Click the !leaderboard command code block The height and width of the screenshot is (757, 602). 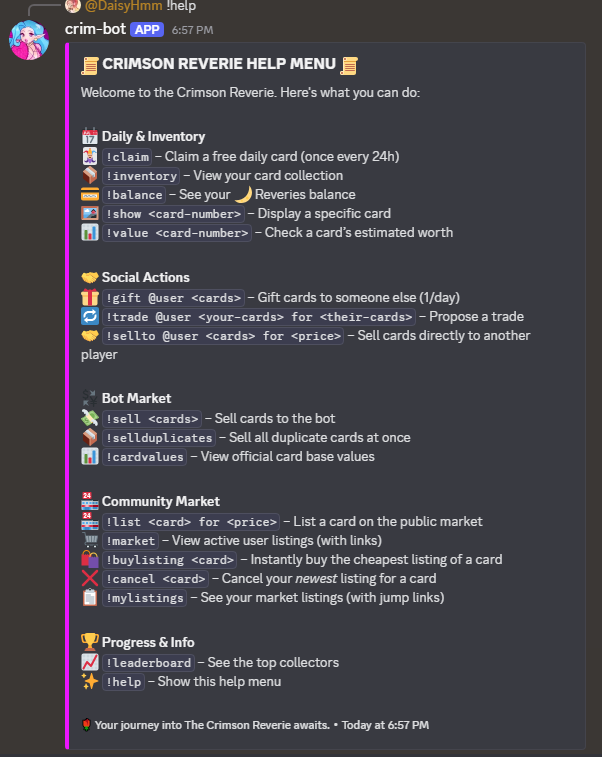(148, 663)
